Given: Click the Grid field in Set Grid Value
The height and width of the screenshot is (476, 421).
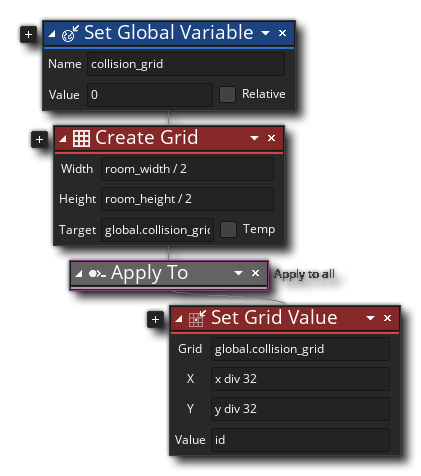Looking at the screenshot, I should 300,349.
